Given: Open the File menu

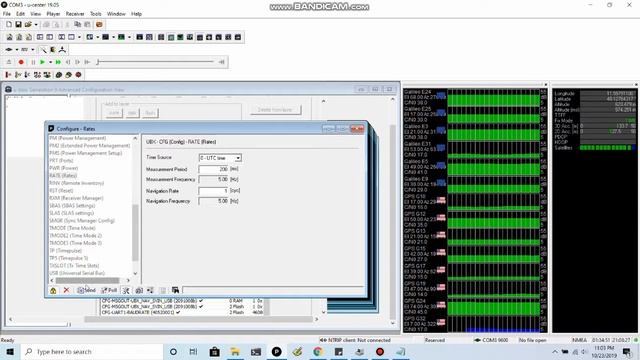Looking at the screenshot, I should [7, 14].
